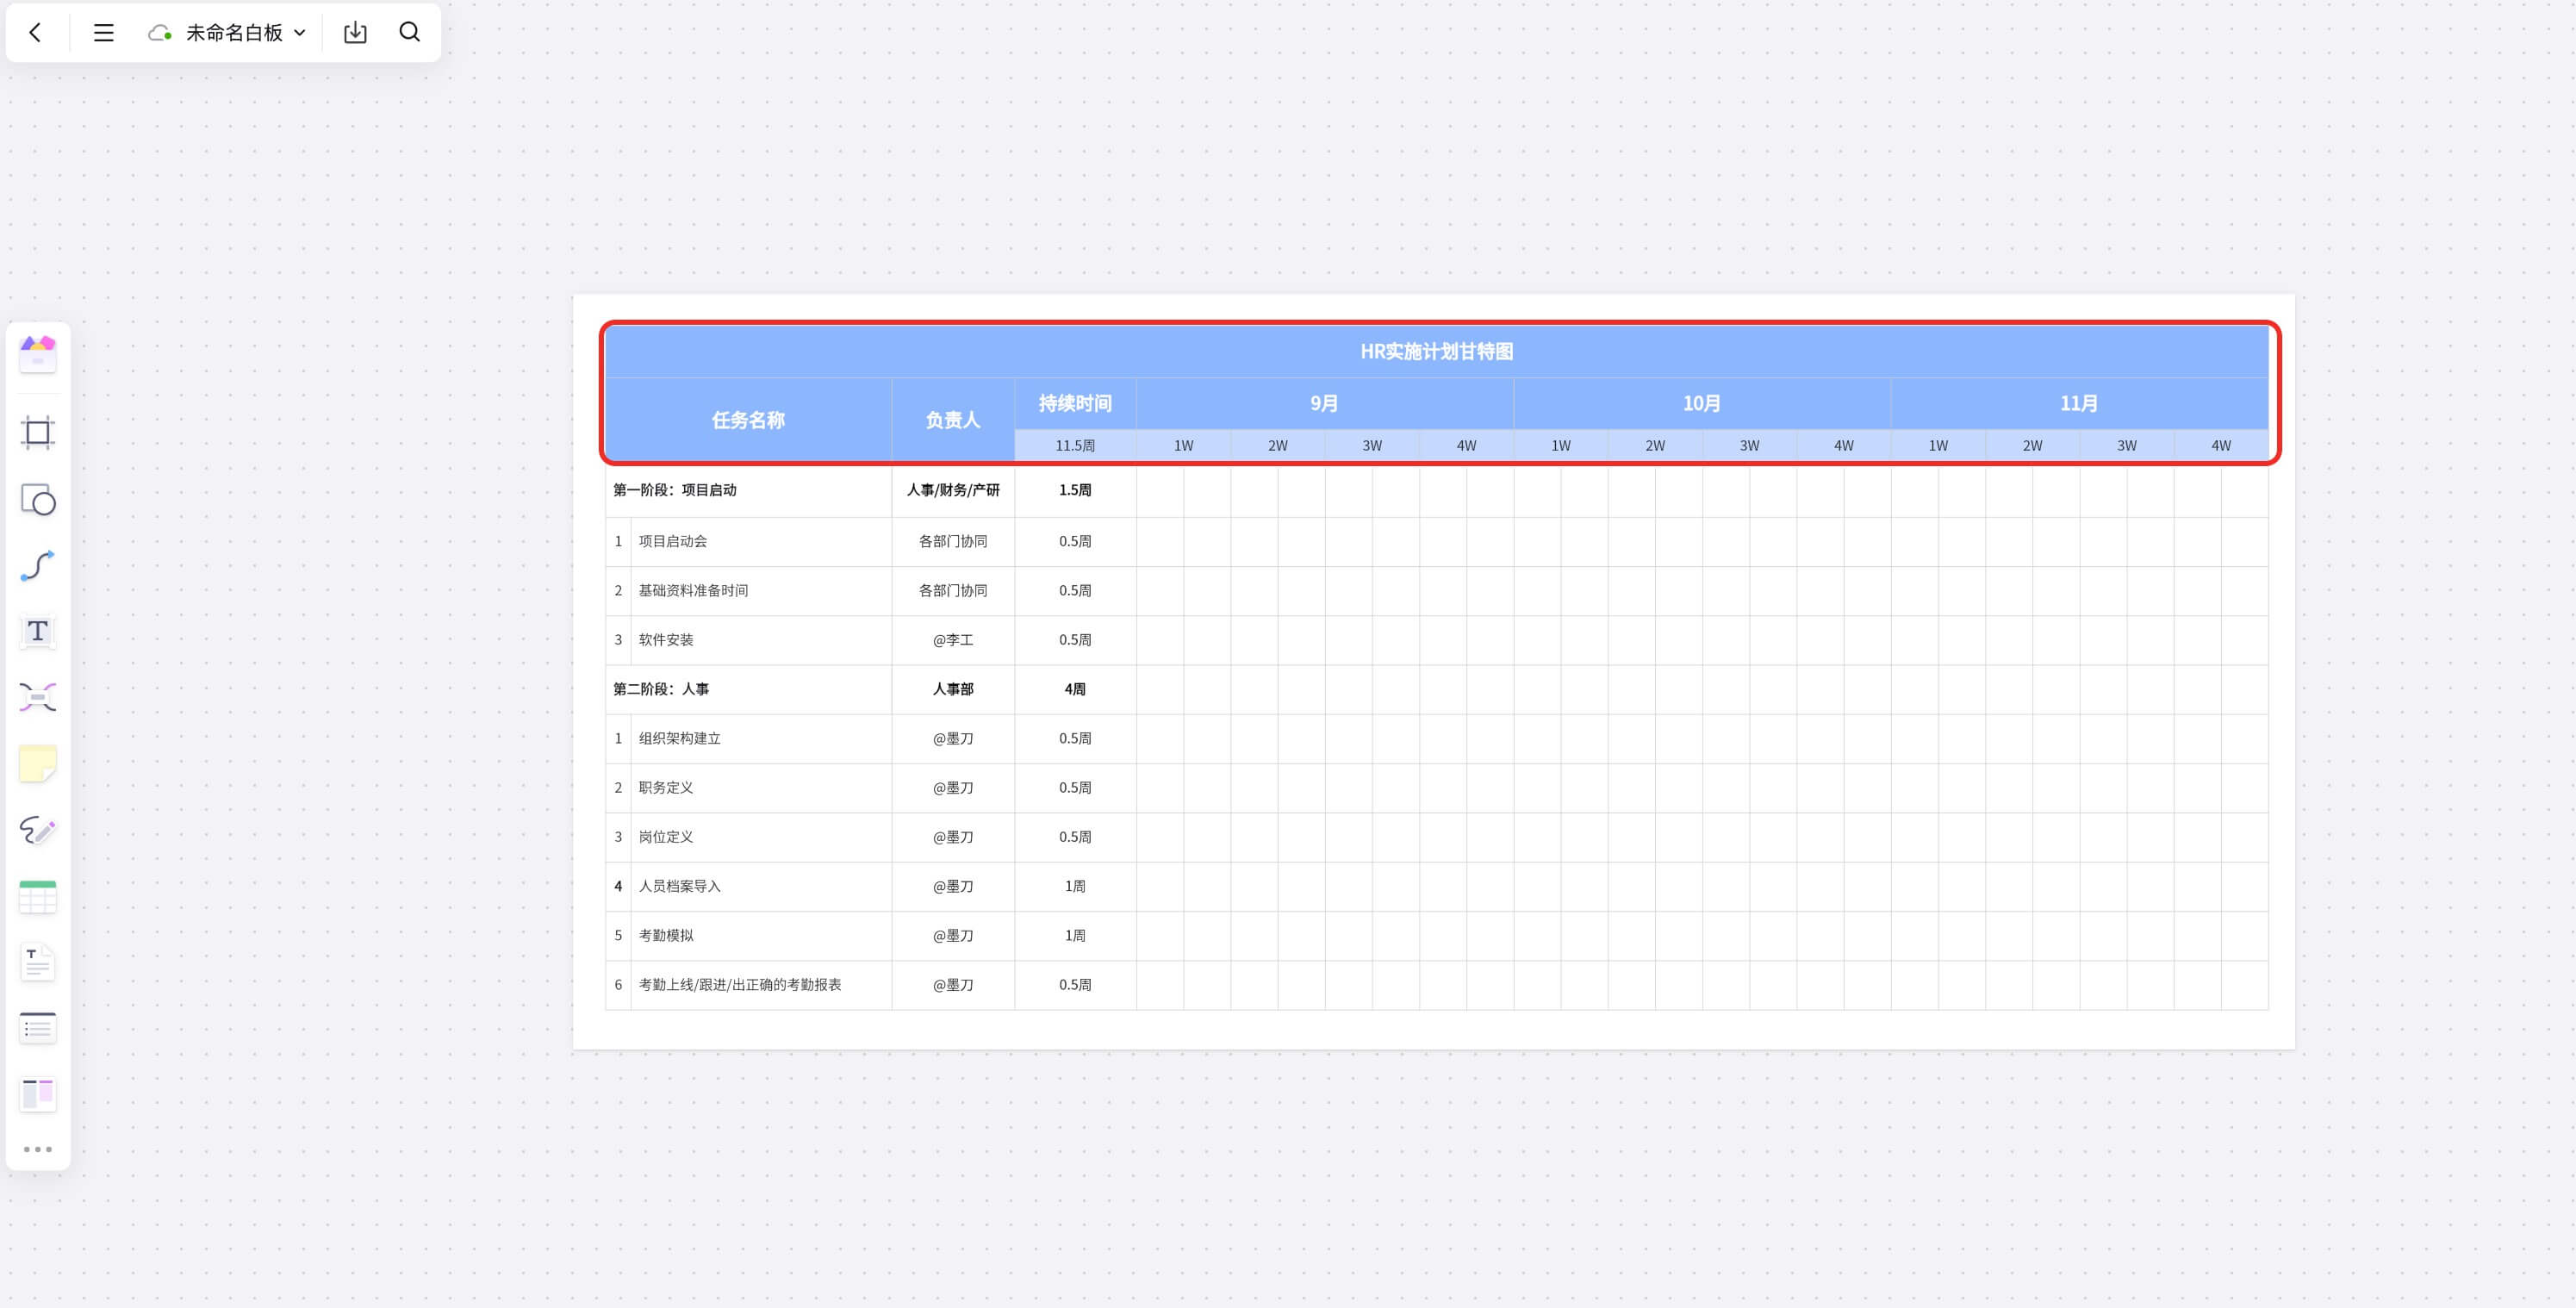This screenshot has height=1308, width=2576.
Task: Click the export/download icon
Action: point(355,33)
